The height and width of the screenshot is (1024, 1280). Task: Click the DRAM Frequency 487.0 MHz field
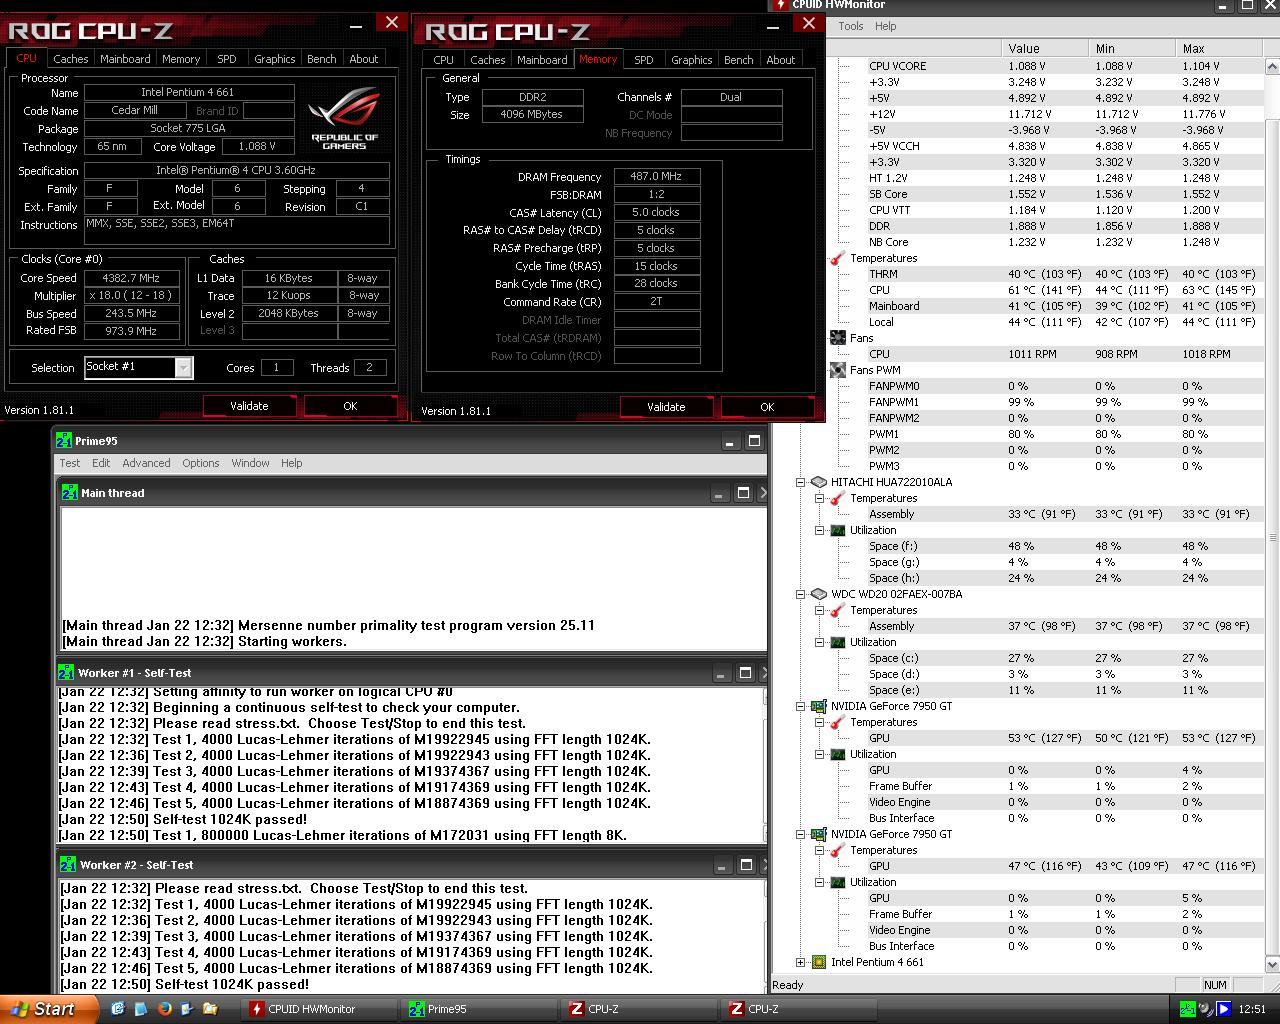click(x=656, y=176)
